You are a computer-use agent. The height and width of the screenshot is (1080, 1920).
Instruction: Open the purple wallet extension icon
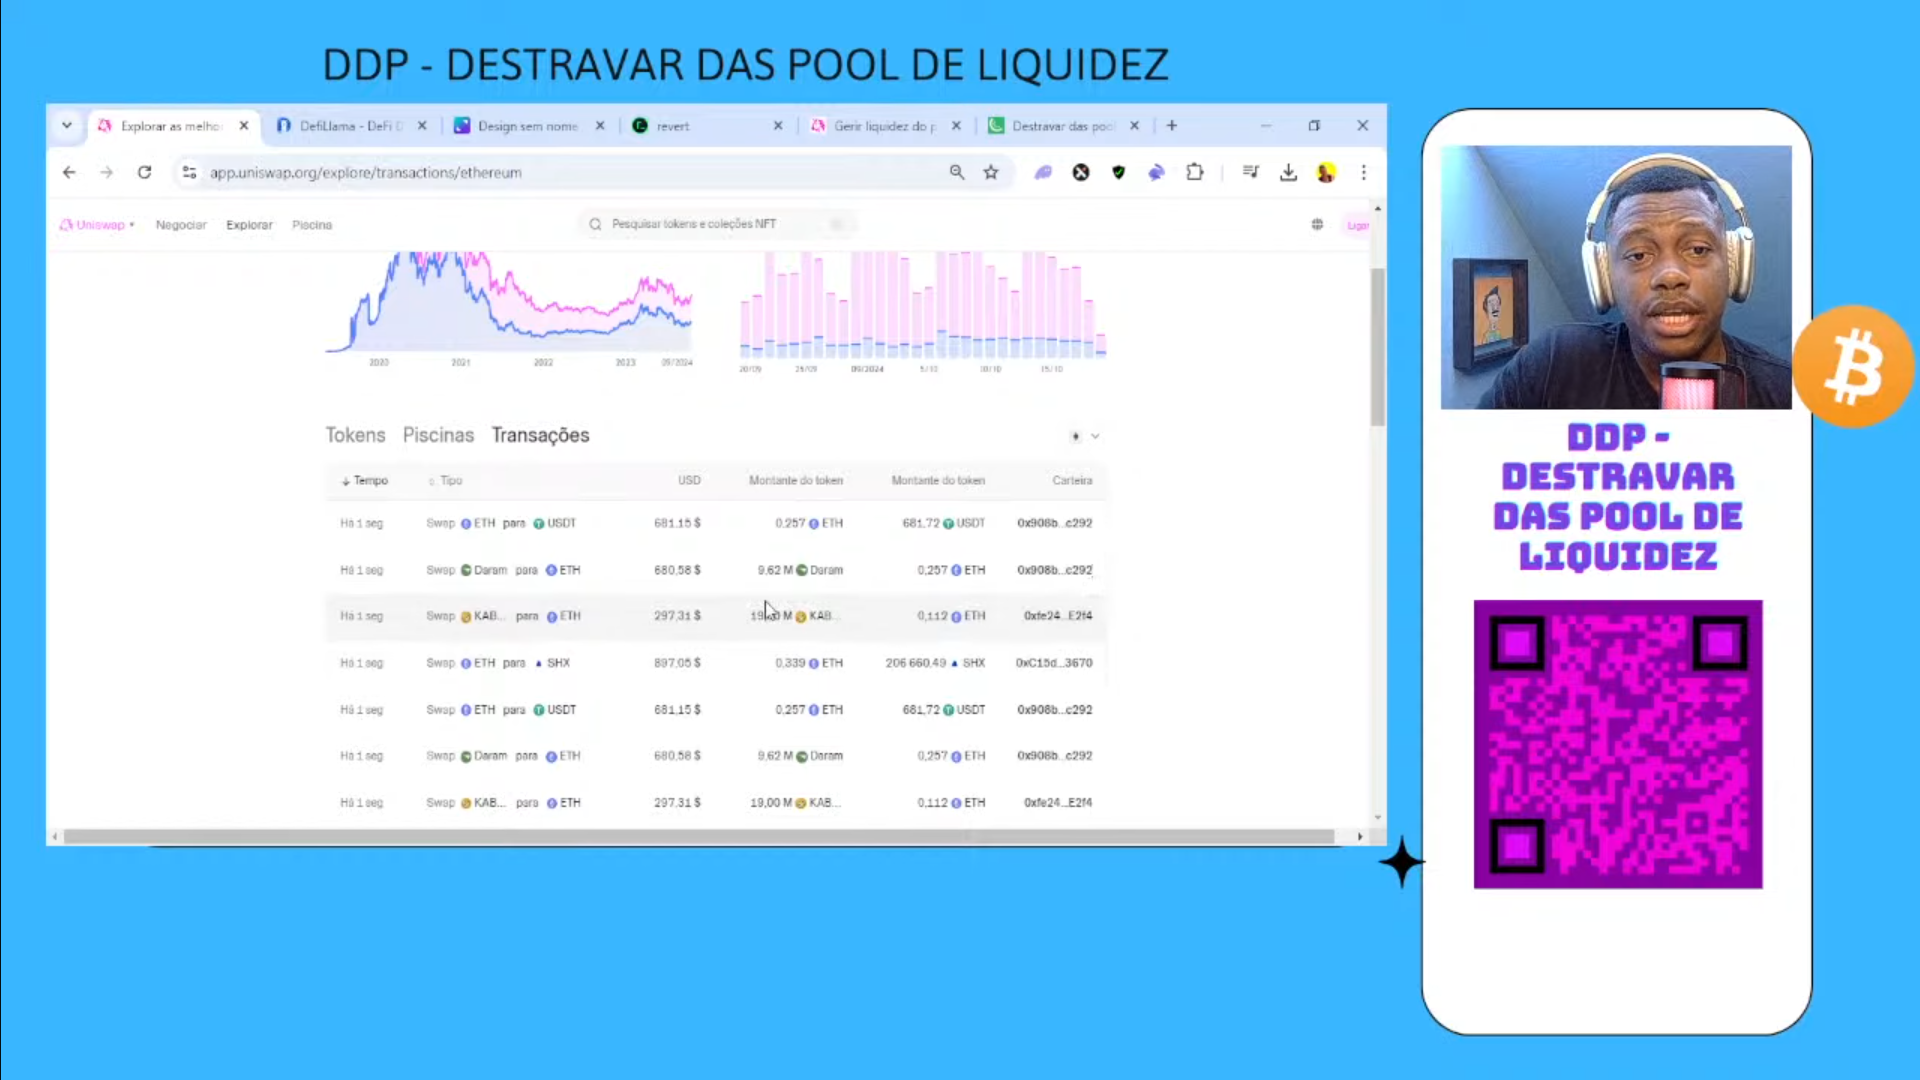pyautogui.click(x=1043, y=172)
